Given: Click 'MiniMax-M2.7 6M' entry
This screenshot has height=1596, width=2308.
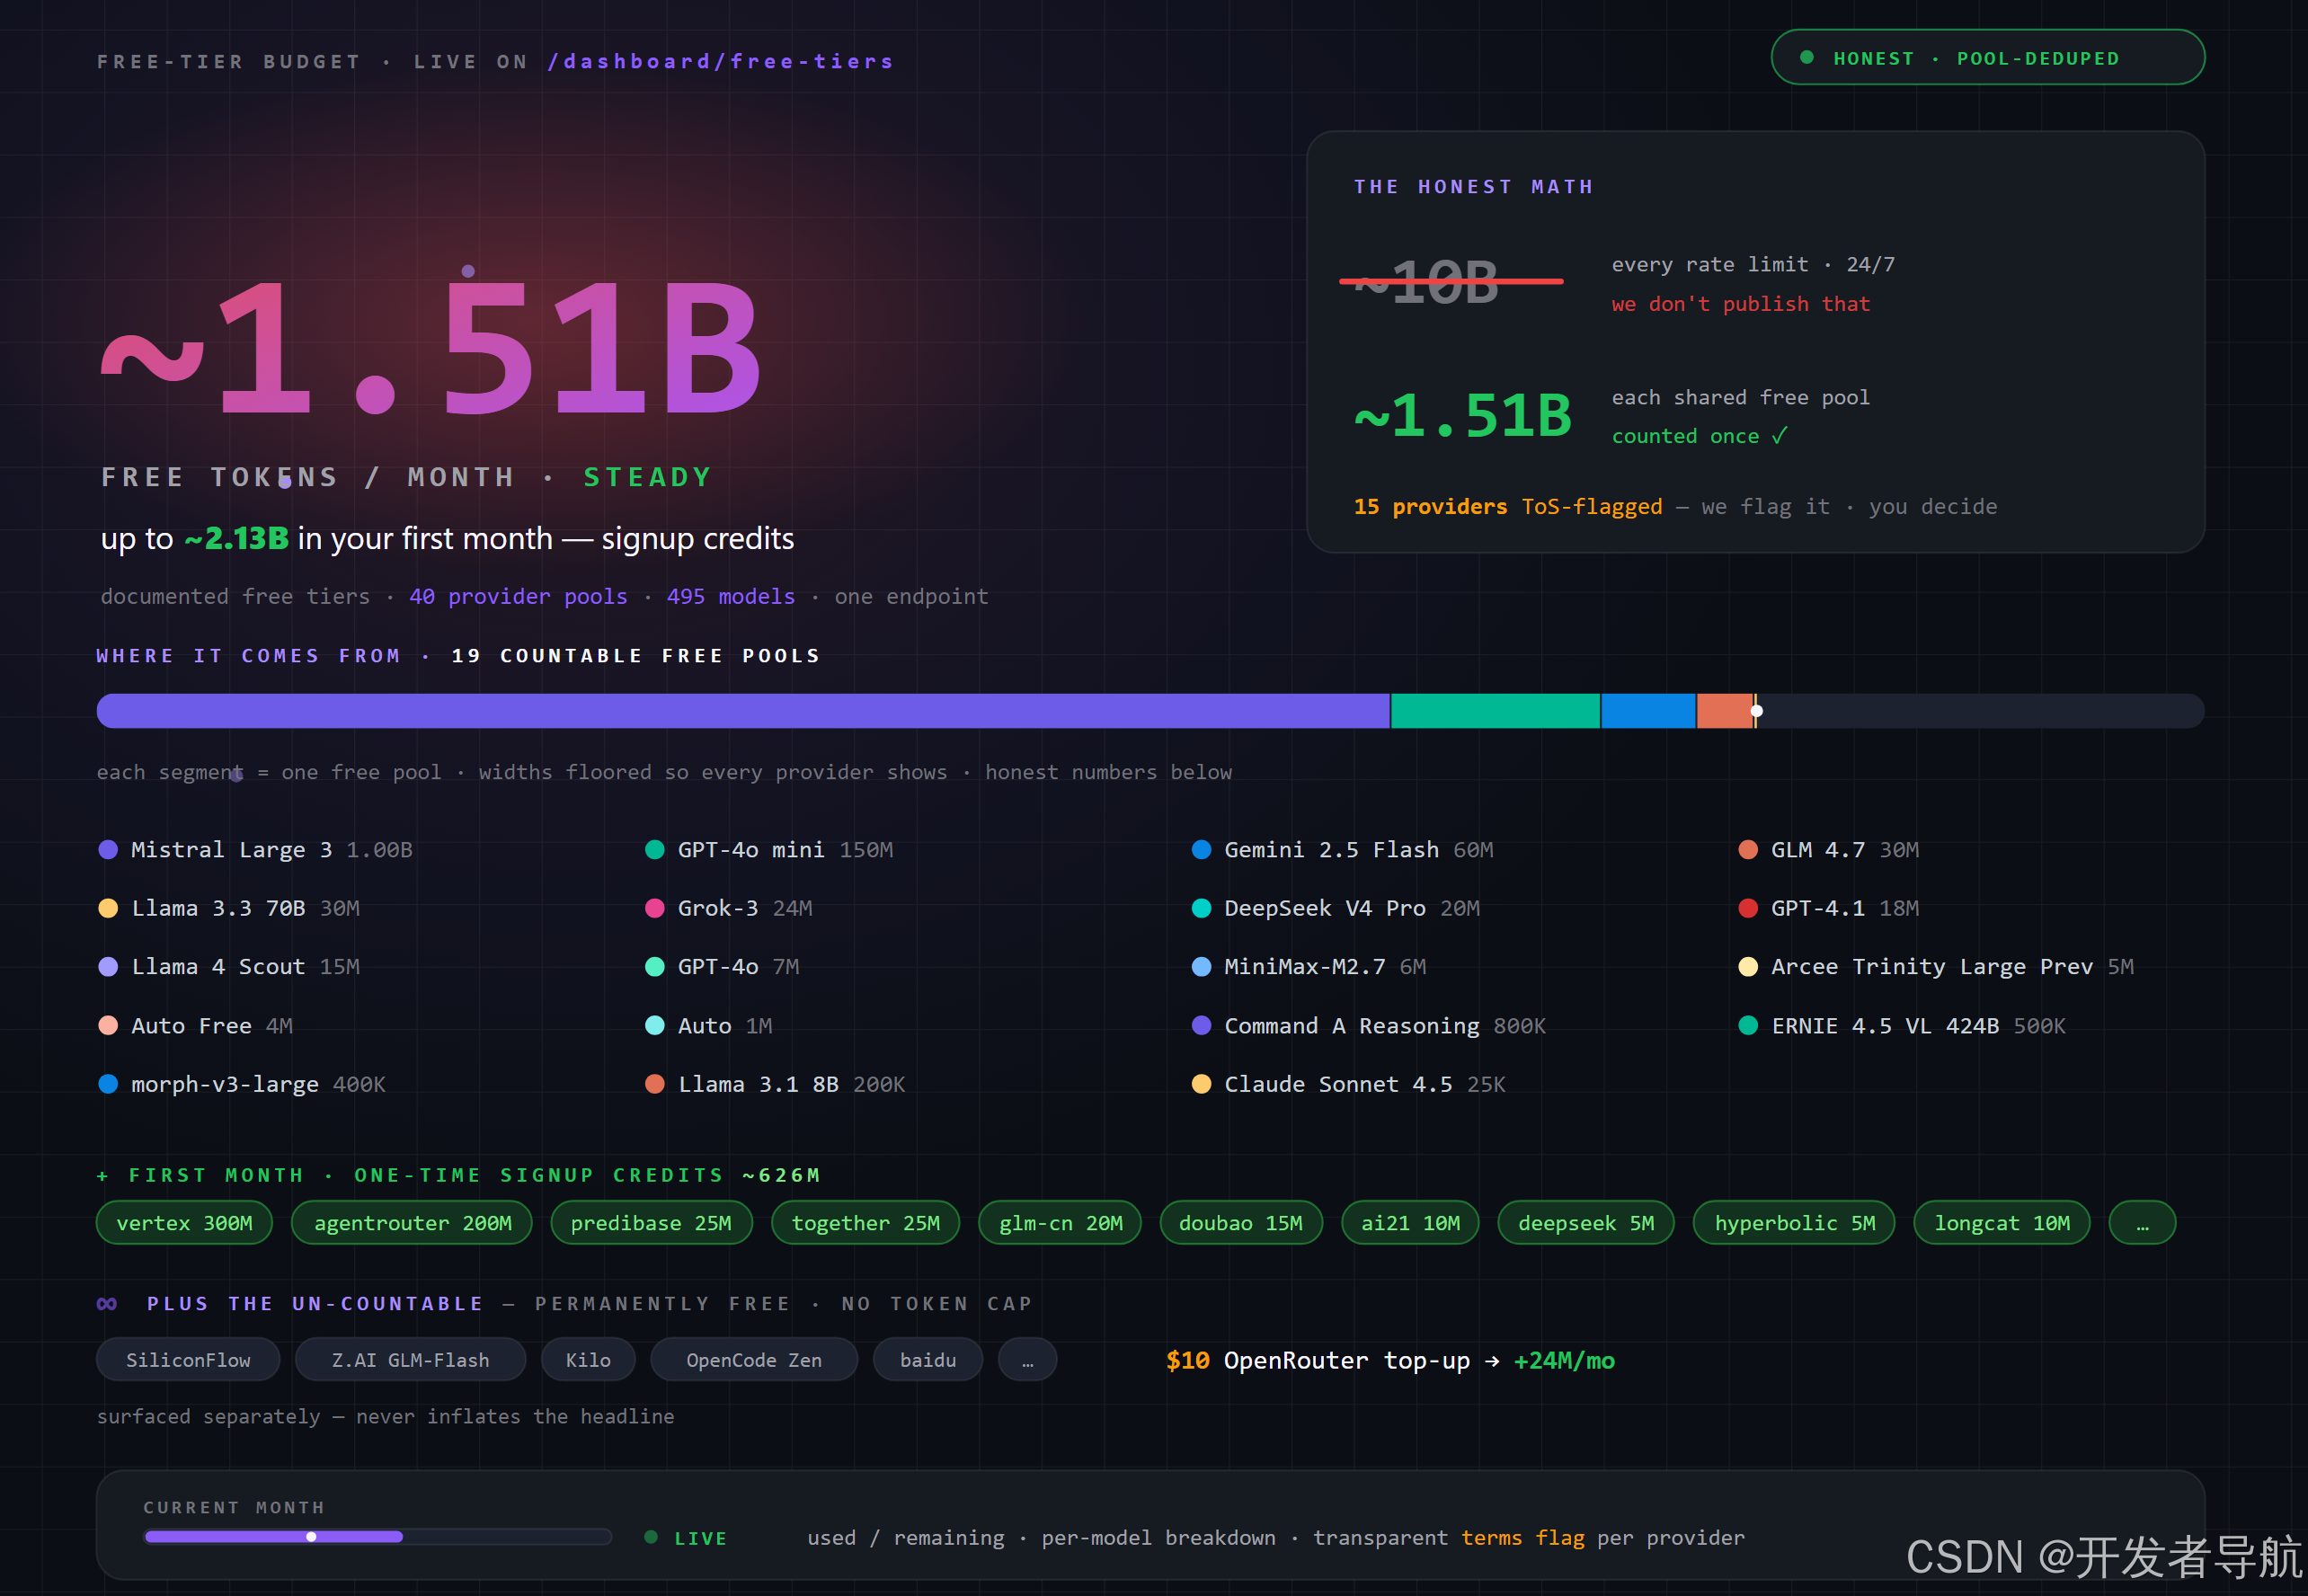Looking at the screenshot, I should [1309, 967].
